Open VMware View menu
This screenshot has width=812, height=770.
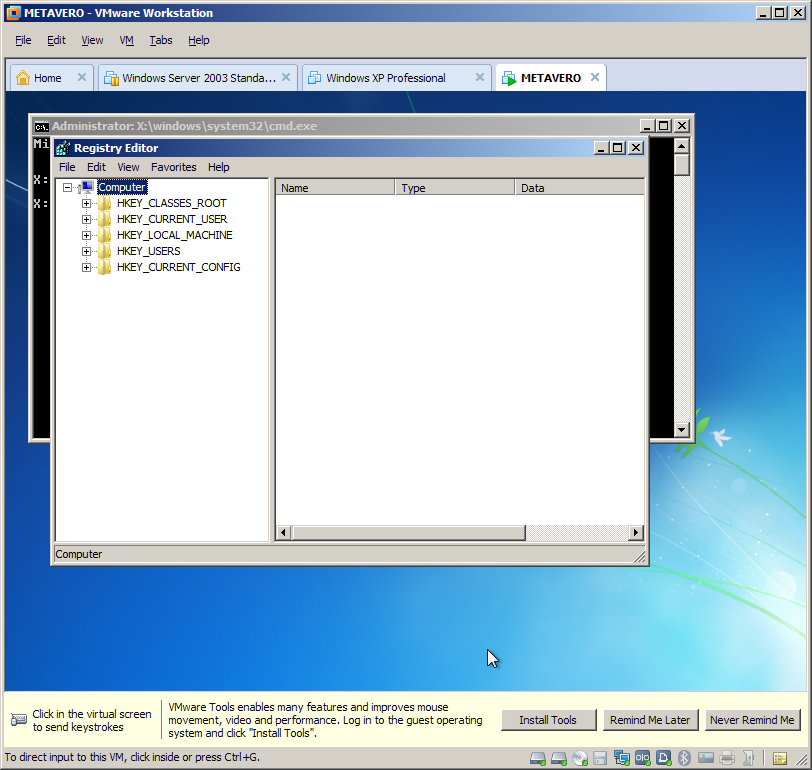tap(92, 40)
